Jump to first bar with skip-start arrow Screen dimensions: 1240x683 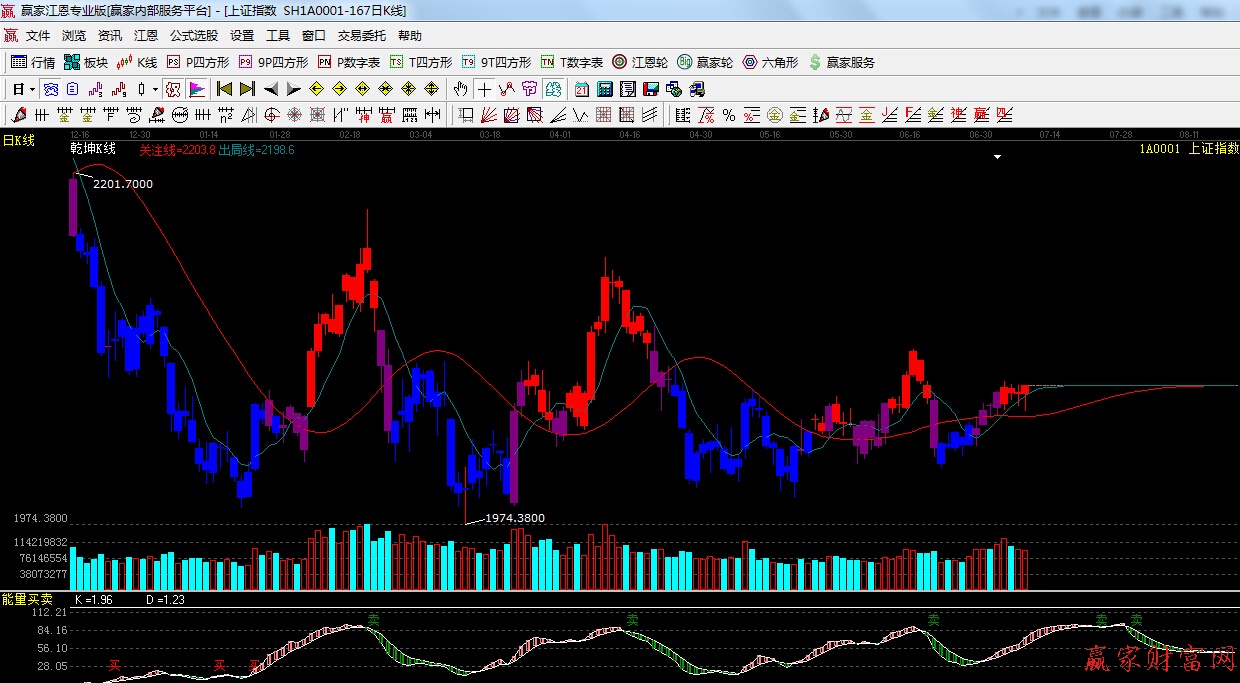pos(225,89)
